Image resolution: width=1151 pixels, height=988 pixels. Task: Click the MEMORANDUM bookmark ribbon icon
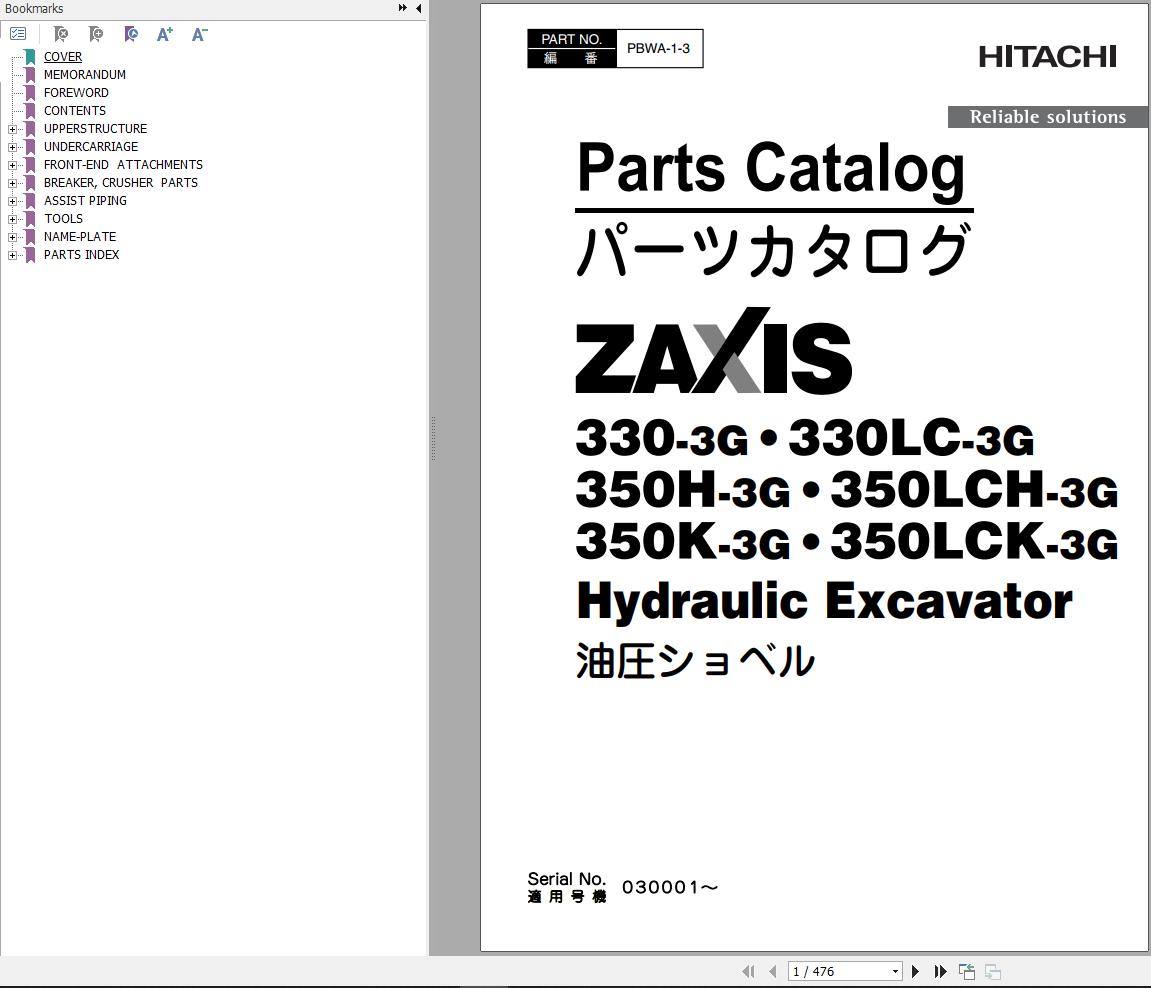(30, 75)
